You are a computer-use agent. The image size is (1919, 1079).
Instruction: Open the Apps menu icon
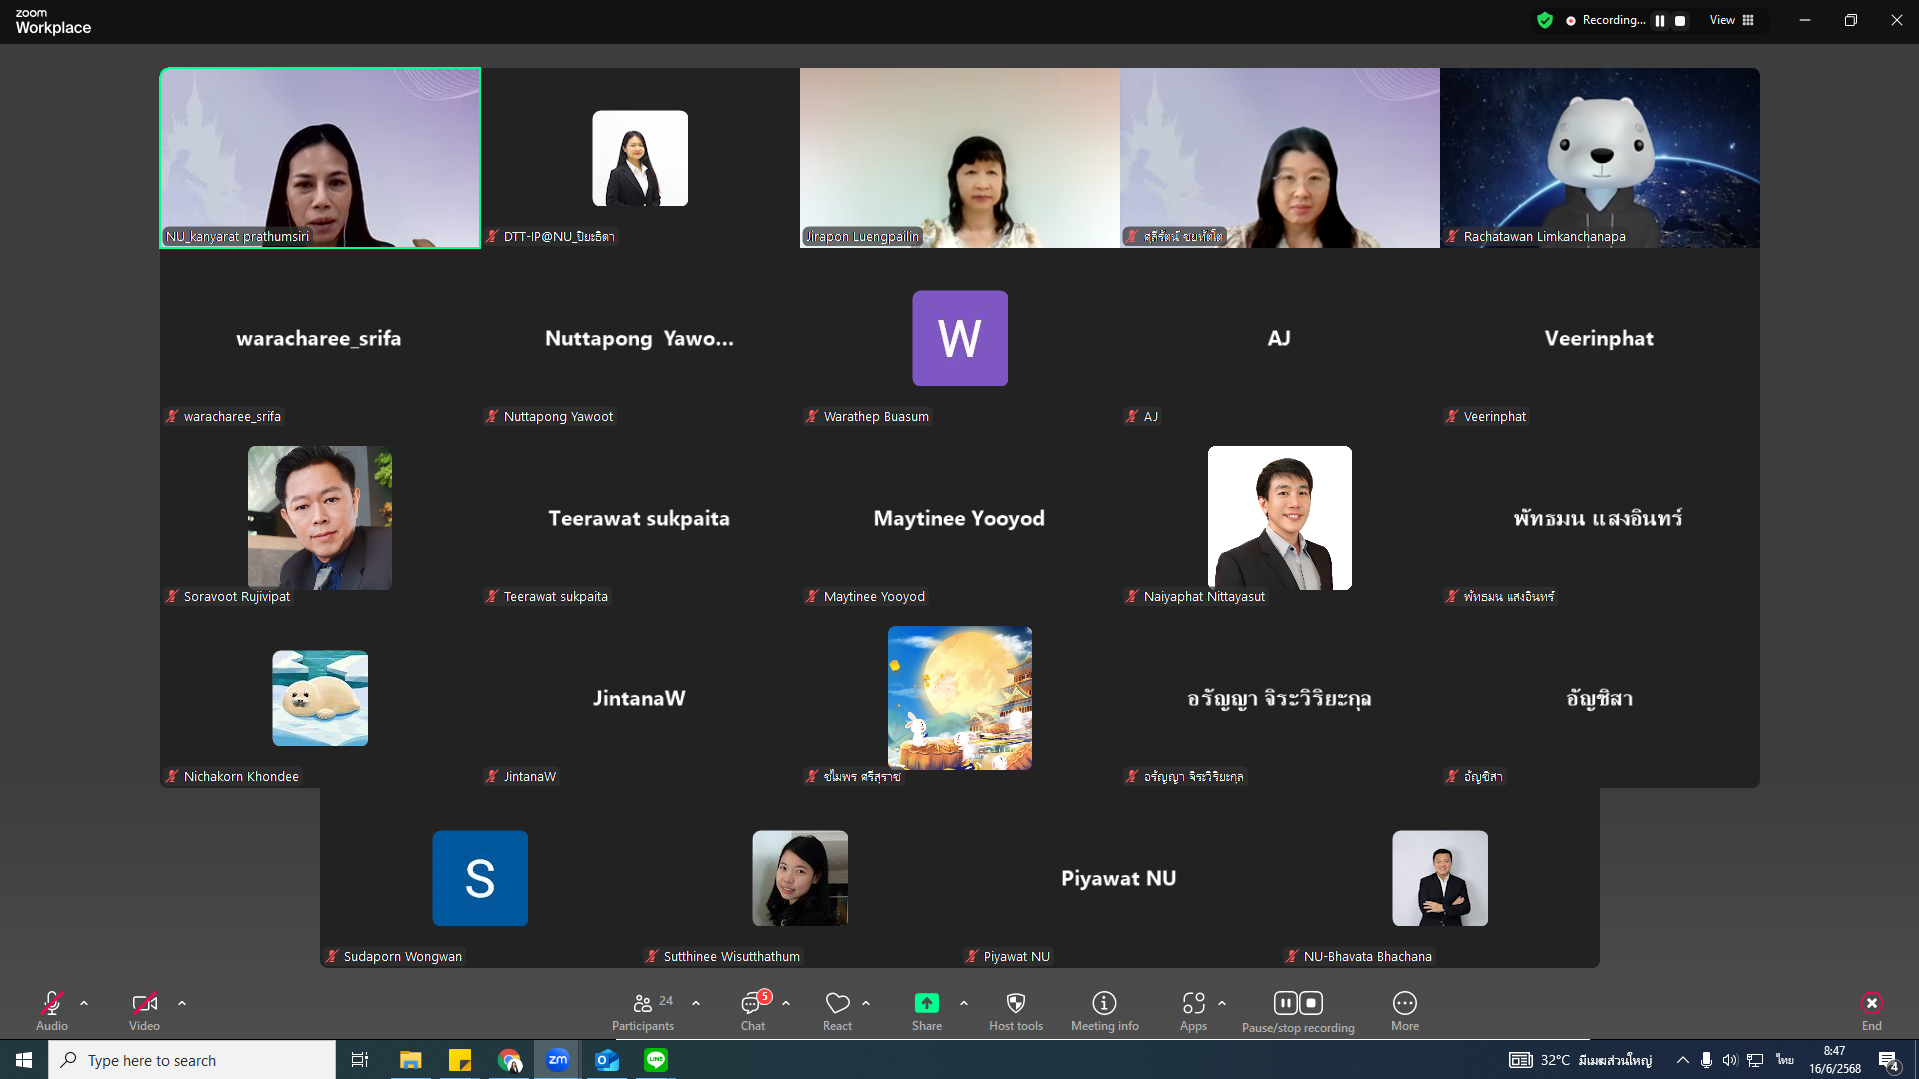[1193, 1010]
